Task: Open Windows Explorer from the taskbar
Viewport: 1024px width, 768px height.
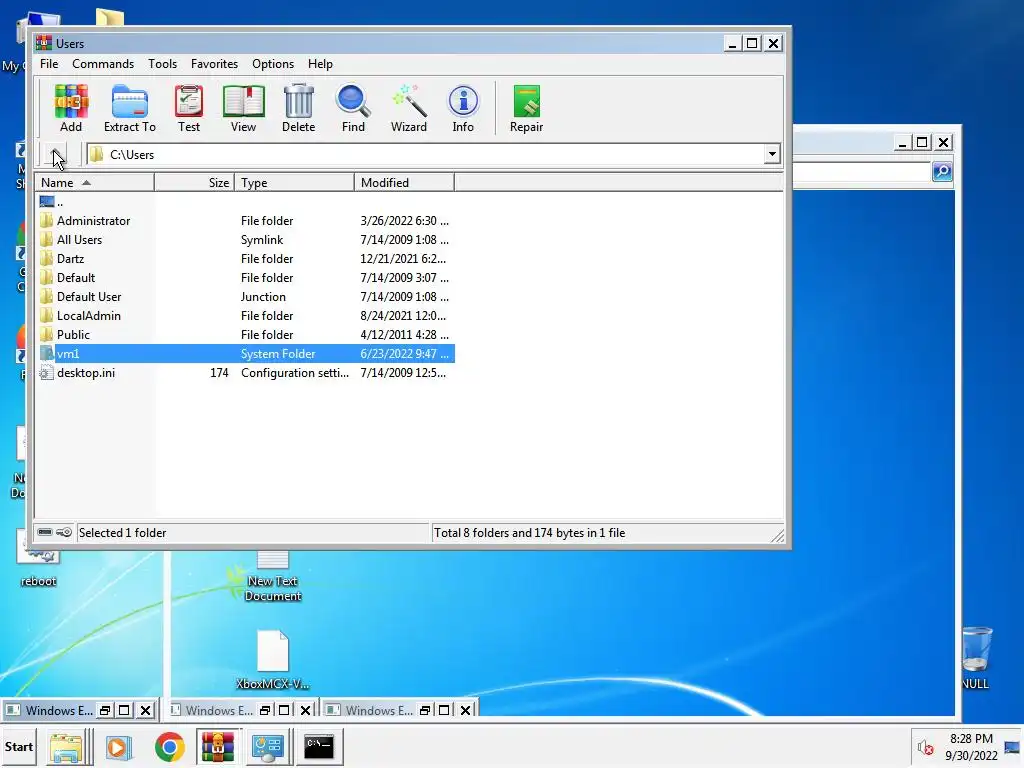Action: (x=66, y=748)
